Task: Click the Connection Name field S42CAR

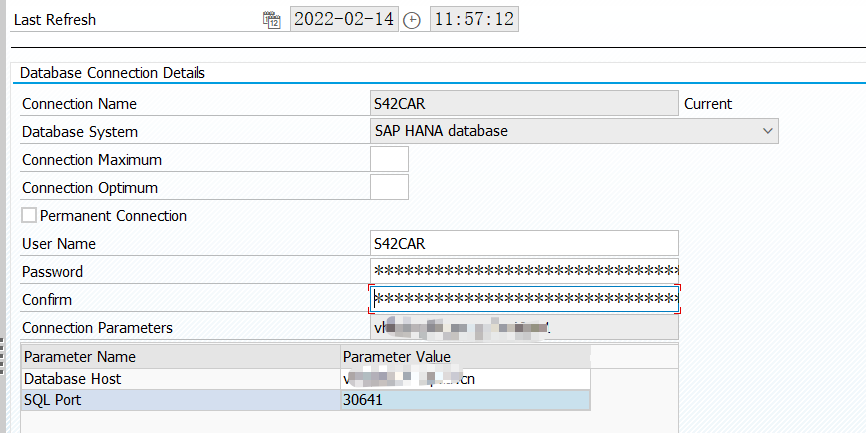Action: click(x=524, y=103)
